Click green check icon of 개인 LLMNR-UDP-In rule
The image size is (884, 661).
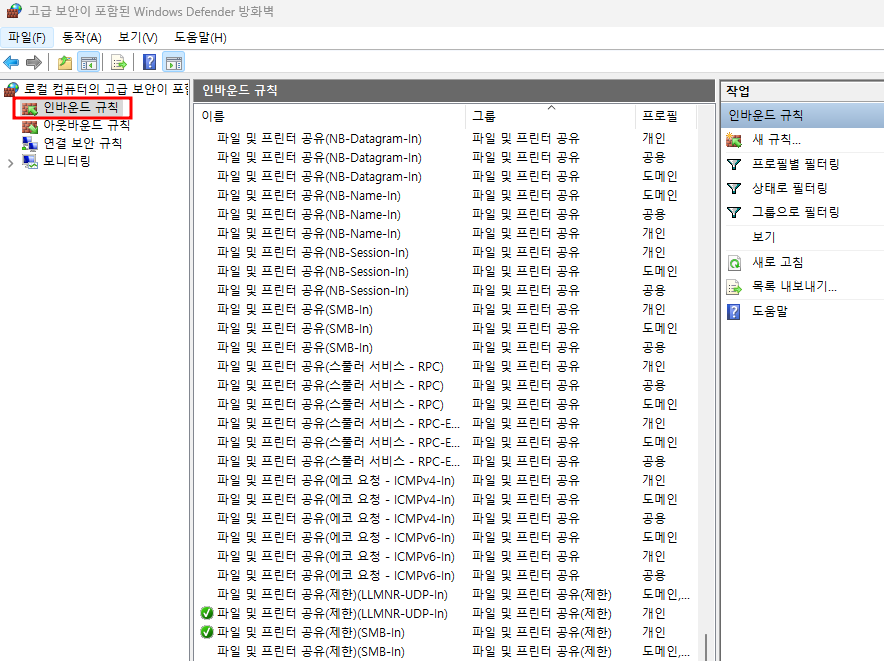pos(207,613)
